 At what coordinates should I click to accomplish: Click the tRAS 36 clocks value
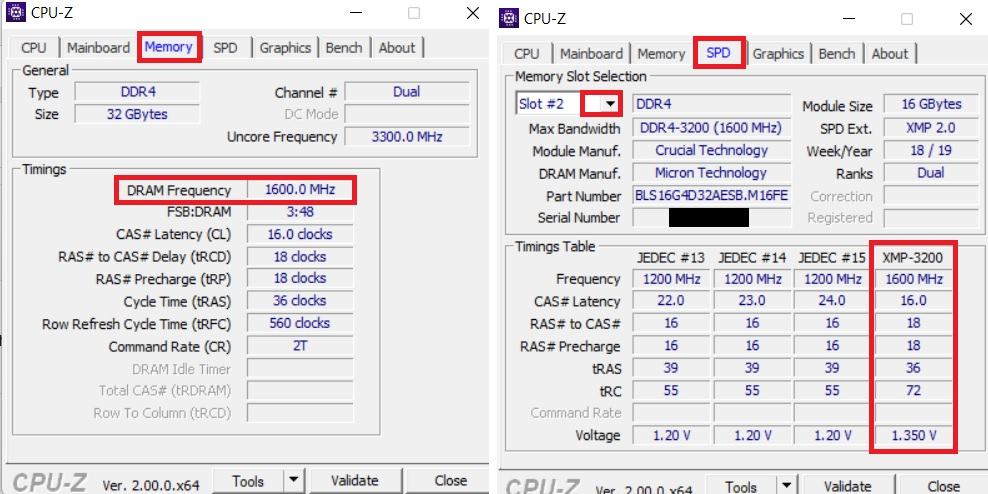[300, 301]
